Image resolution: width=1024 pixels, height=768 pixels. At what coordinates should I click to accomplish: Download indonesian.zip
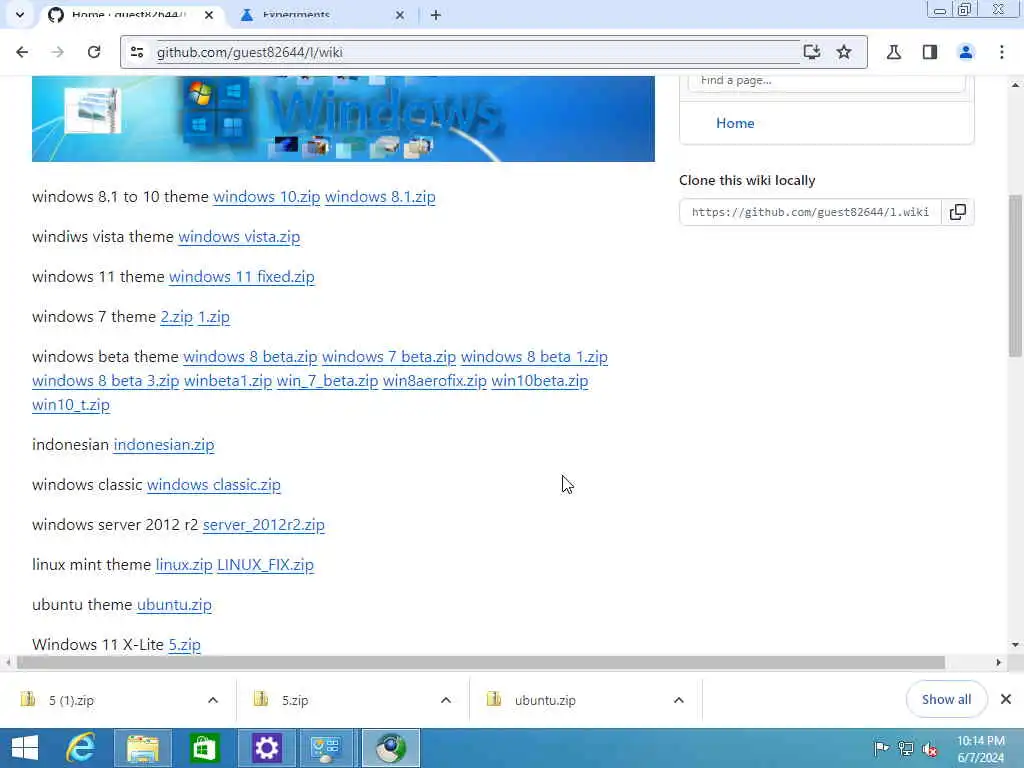click(x=164, y=445)
